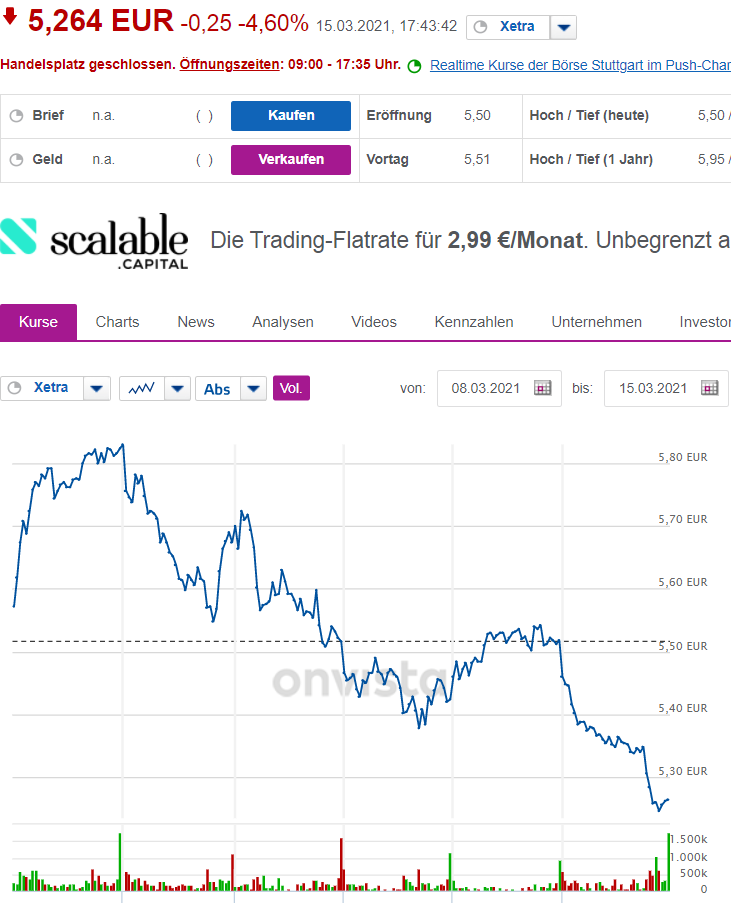The width and height of the screenshot is (731, 903).
Task: Click the Scalable Capital logo
Action: click(94, 241)
